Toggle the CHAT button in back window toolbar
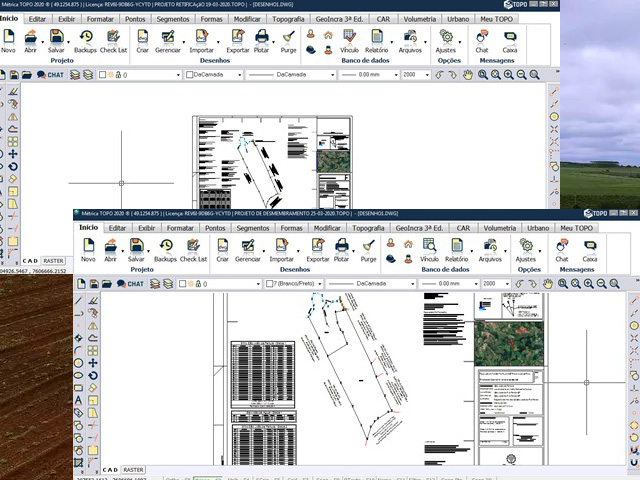Viewport: 640px width, 480px height. tap(51, 75)
